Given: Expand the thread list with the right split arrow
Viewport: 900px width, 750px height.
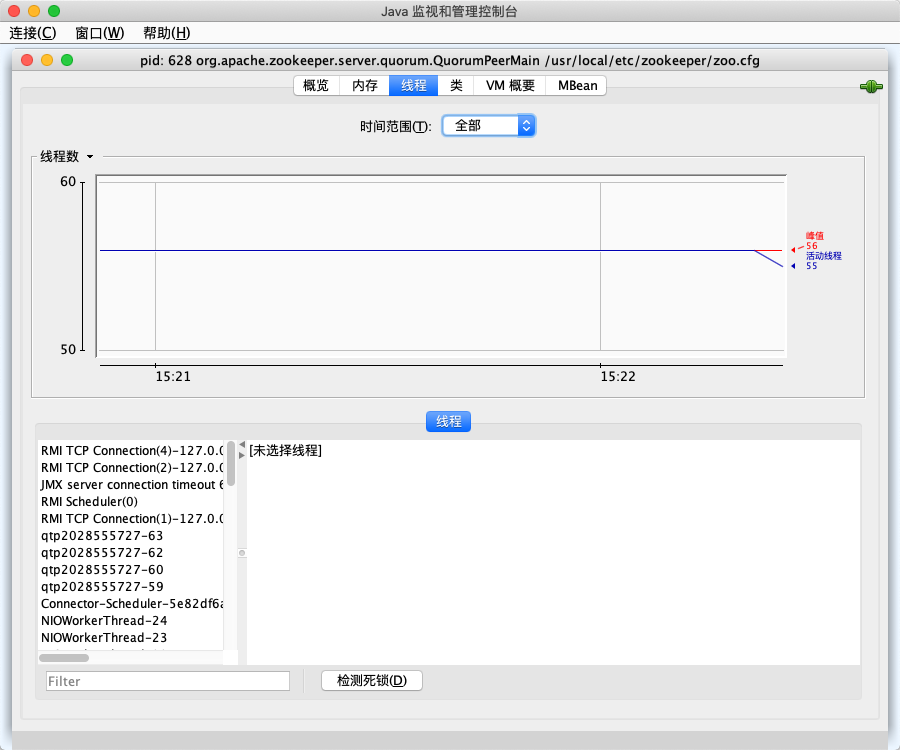Looking at the screenshot, I should click(242, 454).
